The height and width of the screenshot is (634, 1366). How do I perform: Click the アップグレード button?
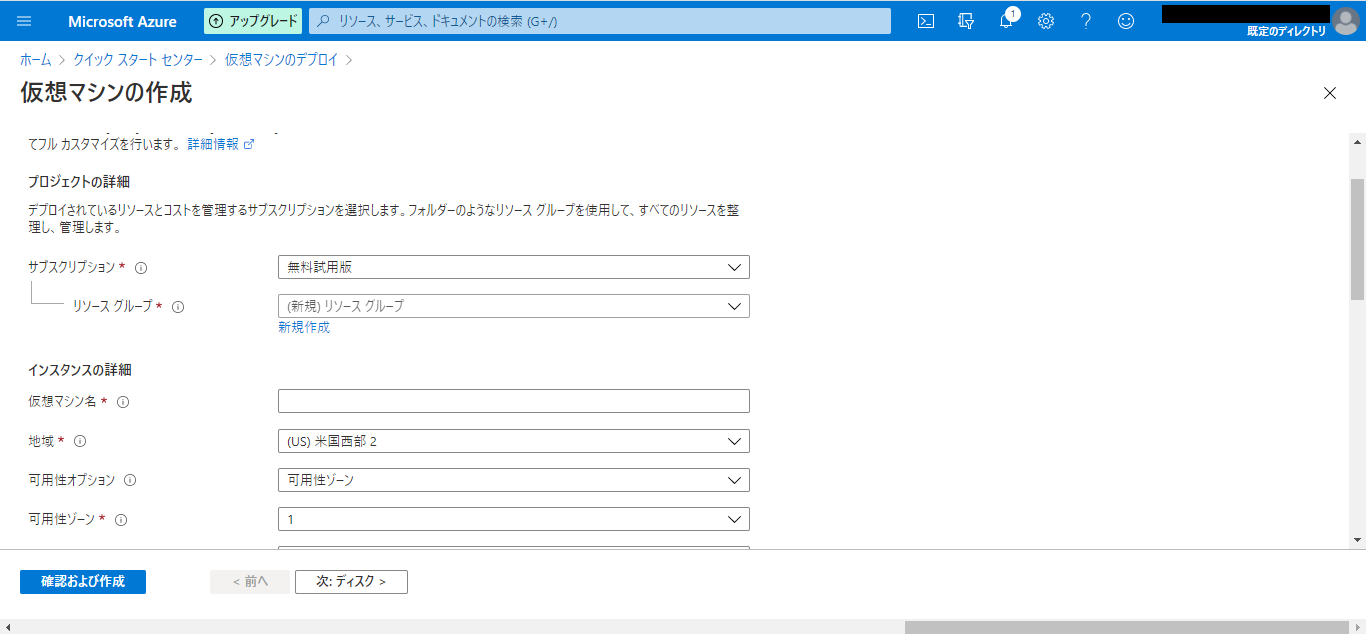253,21
